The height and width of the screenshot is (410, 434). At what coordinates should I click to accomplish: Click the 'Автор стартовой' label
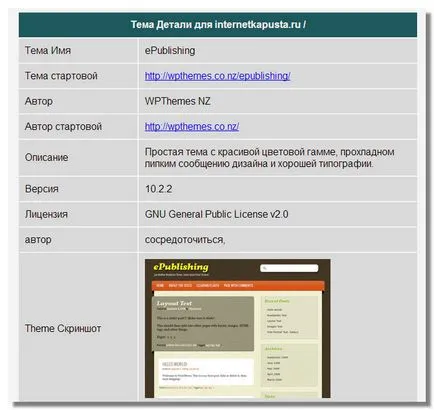63,127
